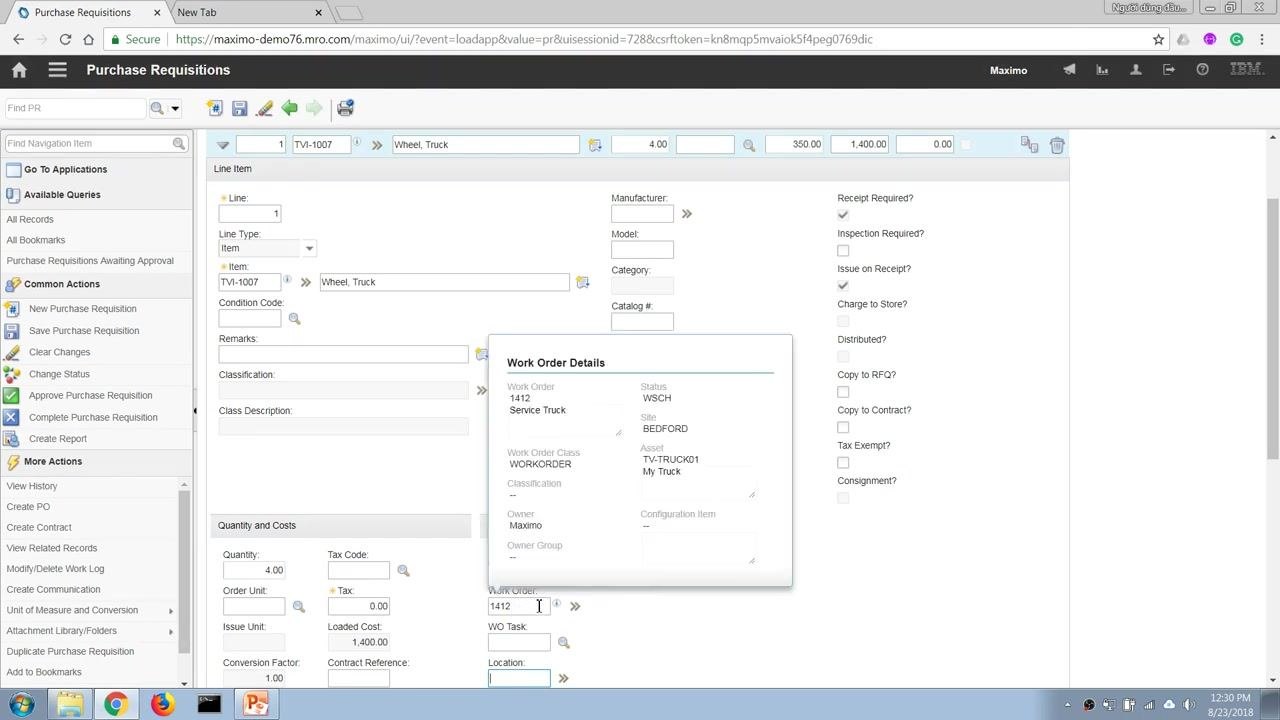Expand Unit of Measure and Conversion submenu

tap(170, 610)
